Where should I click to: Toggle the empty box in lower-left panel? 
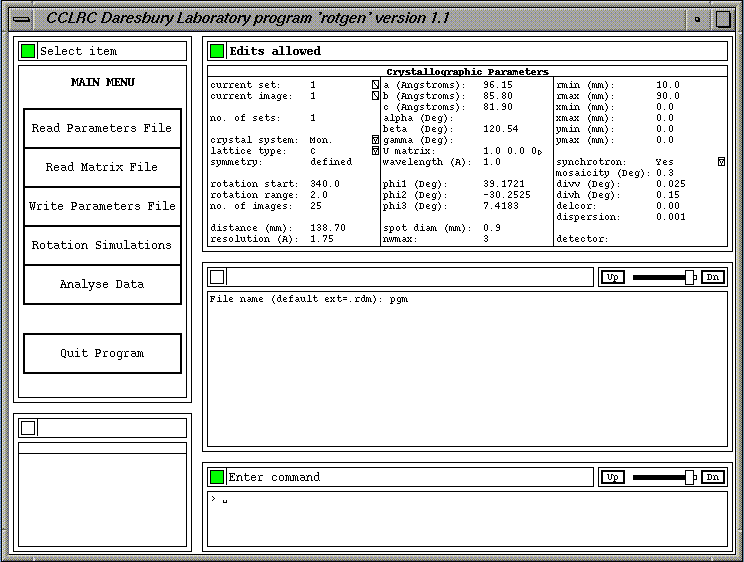(28, 428)
